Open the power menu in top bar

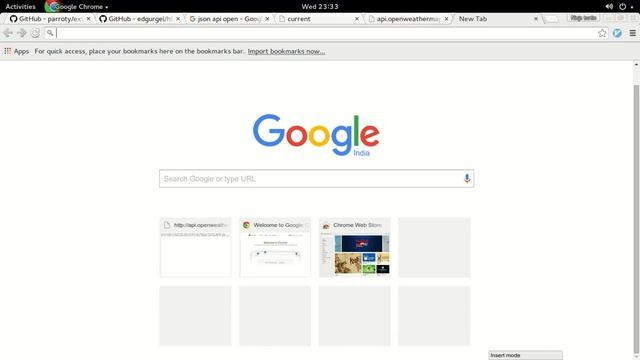coord(622,7)
